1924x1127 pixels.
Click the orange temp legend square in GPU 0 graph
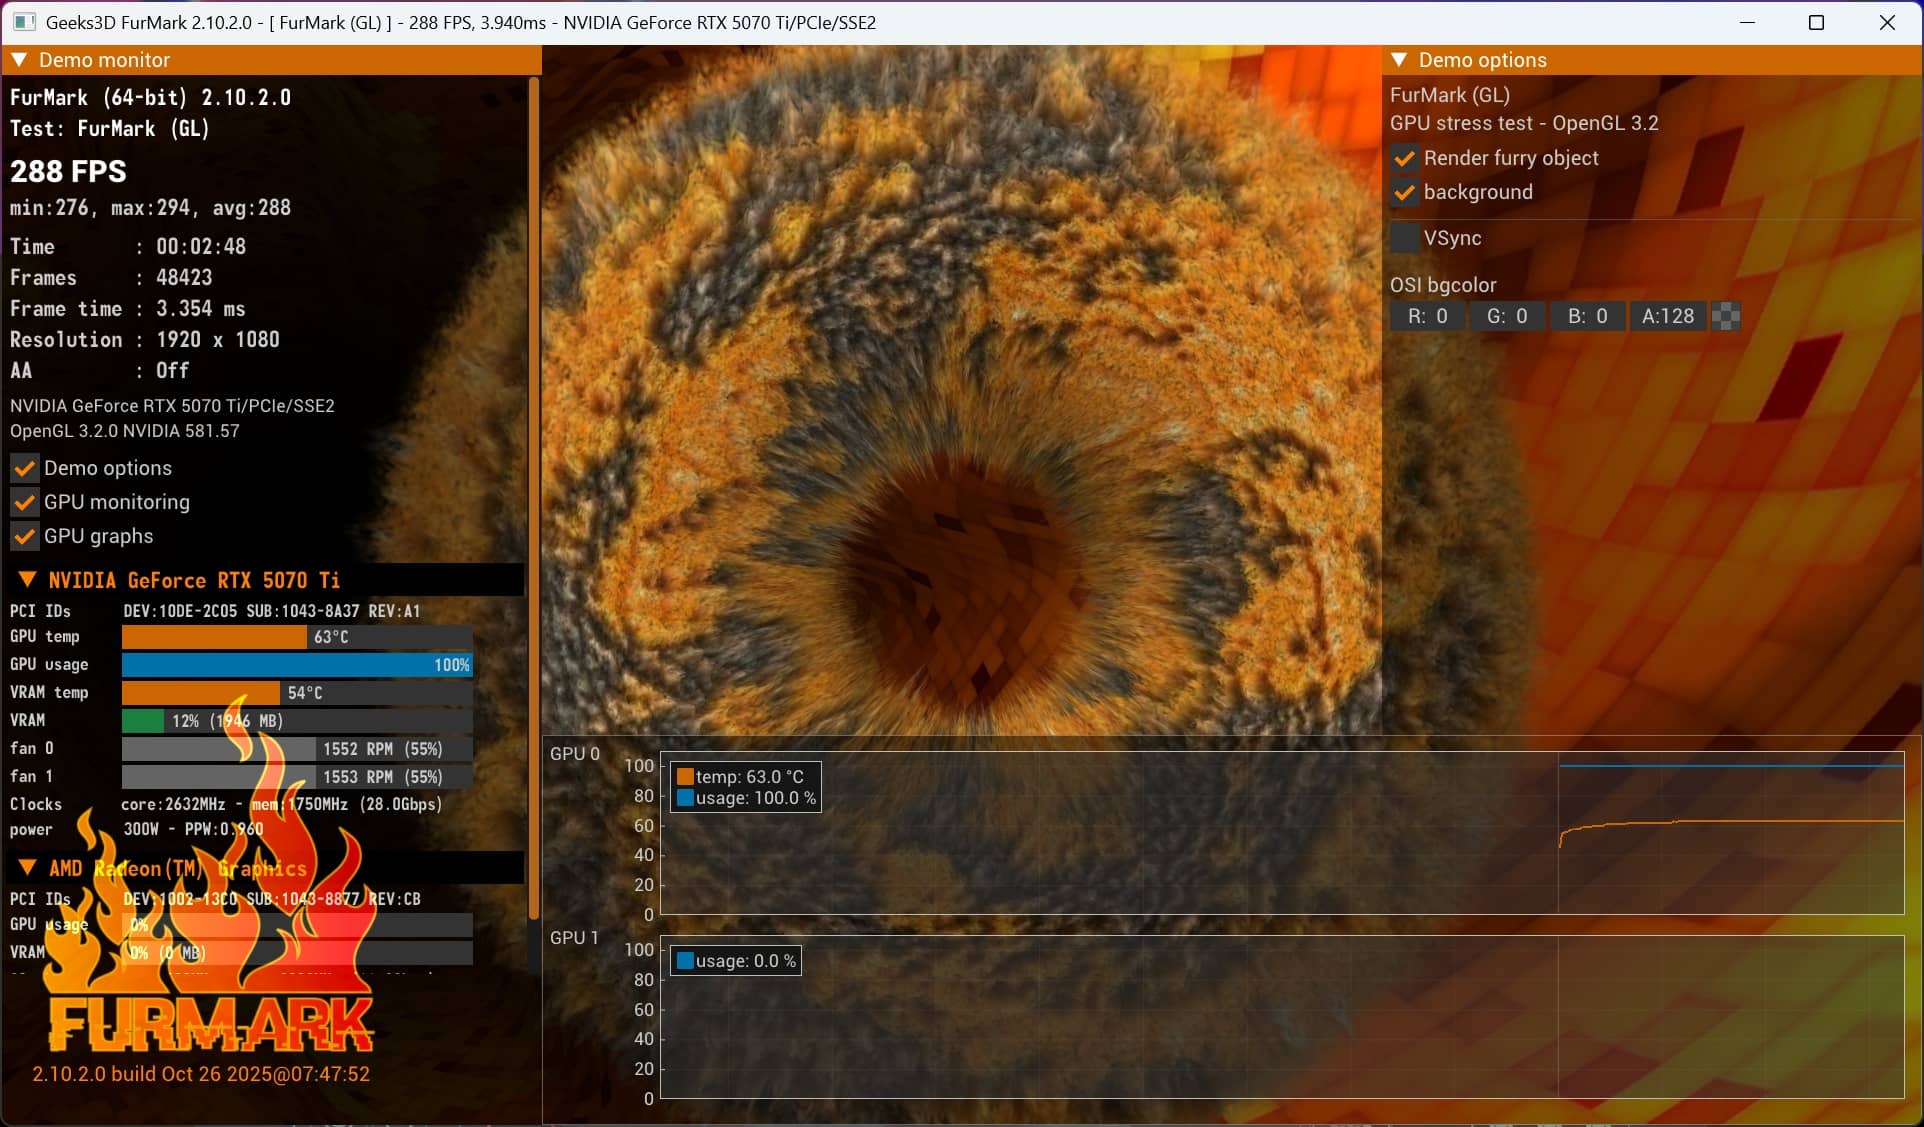685,777
